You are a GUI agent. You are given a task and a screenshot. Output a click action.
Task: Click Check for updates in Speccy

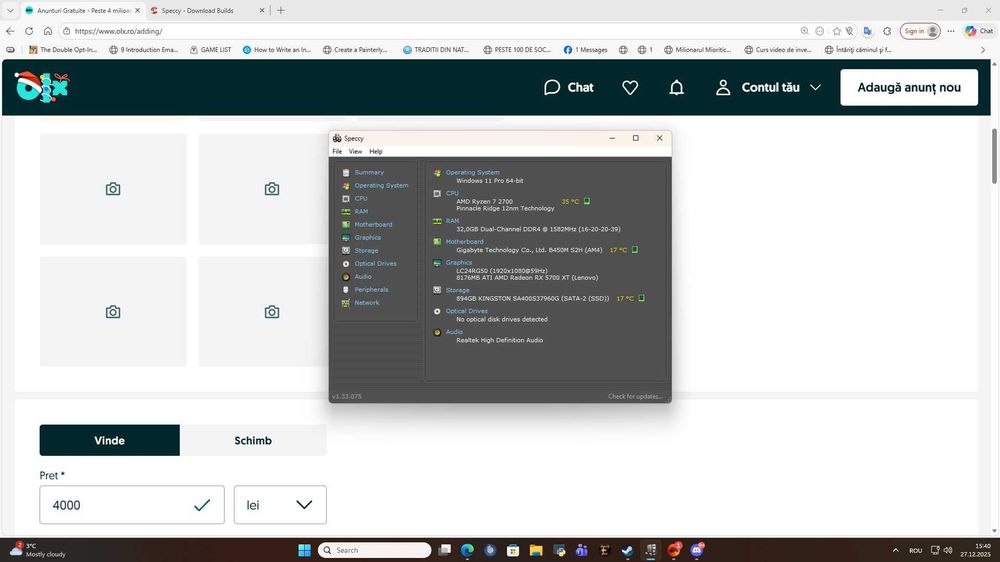635,396
